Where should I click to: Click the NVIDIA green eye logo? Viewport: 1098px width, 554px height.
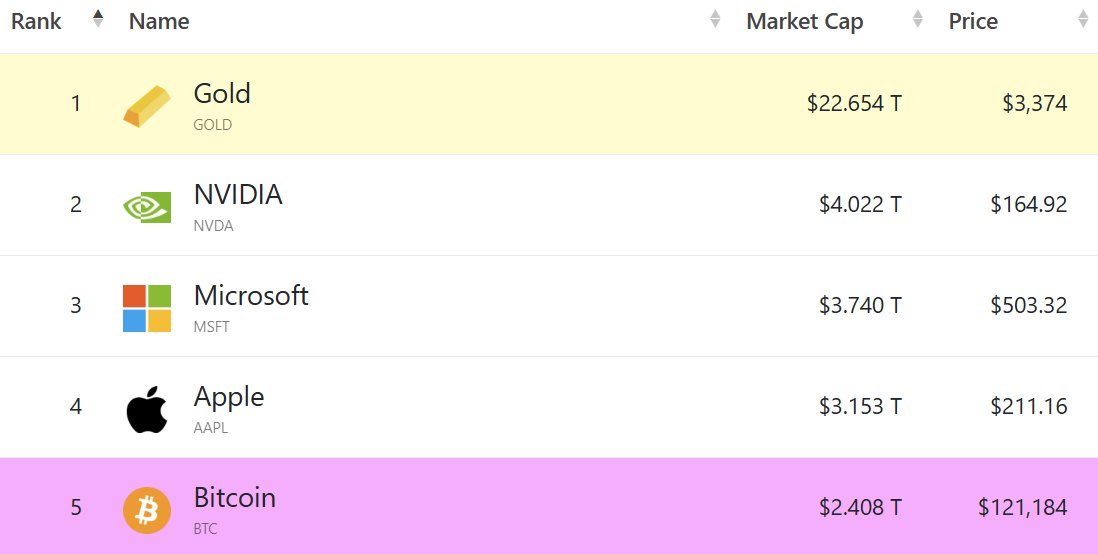[x=147, y=207]
